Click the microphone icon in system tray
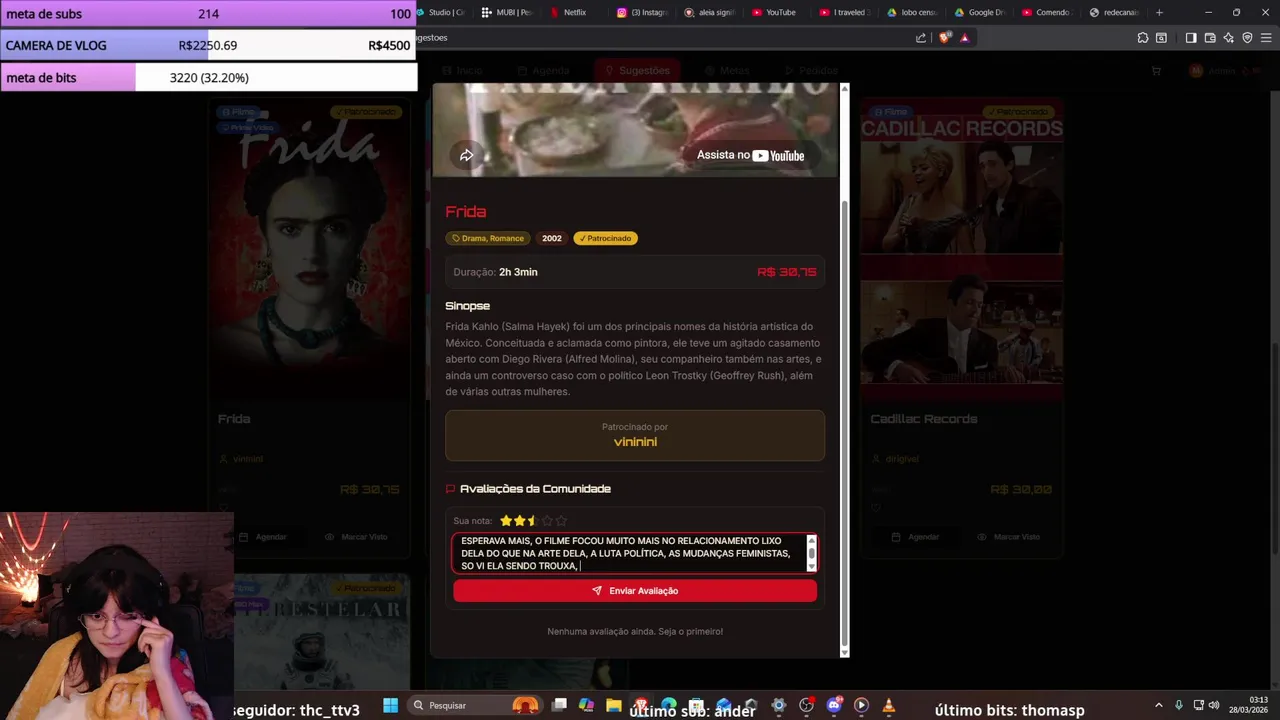The height and width of the screenshot is (720, 1280). click(1179, 705)
